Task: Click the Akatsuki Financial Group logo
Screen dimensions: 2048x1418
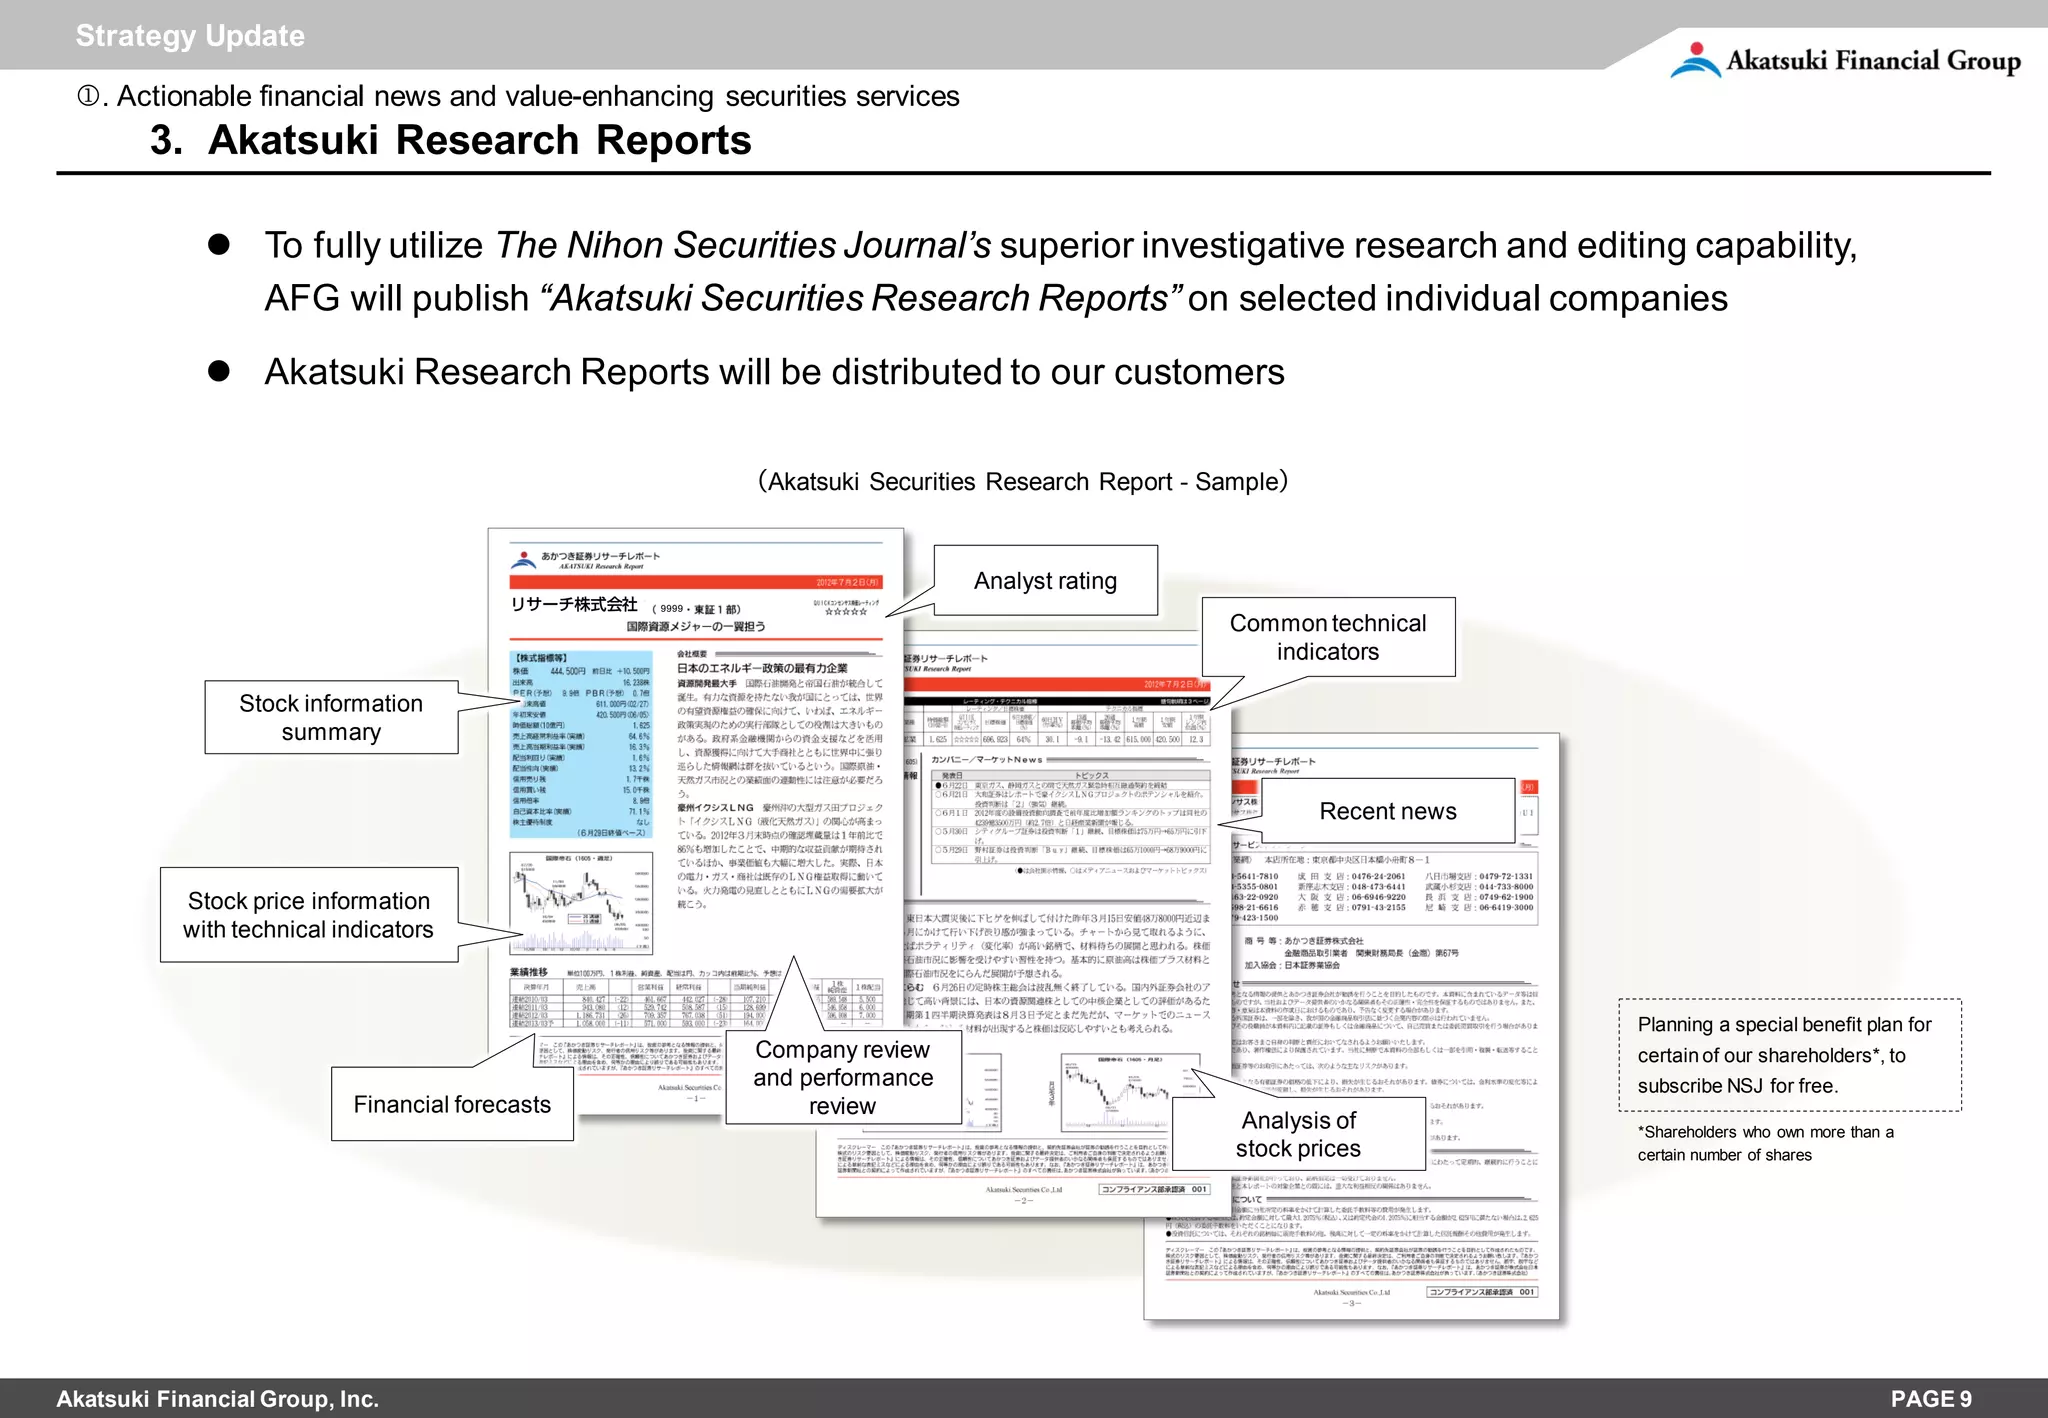Action: [x=1845, y=60]
